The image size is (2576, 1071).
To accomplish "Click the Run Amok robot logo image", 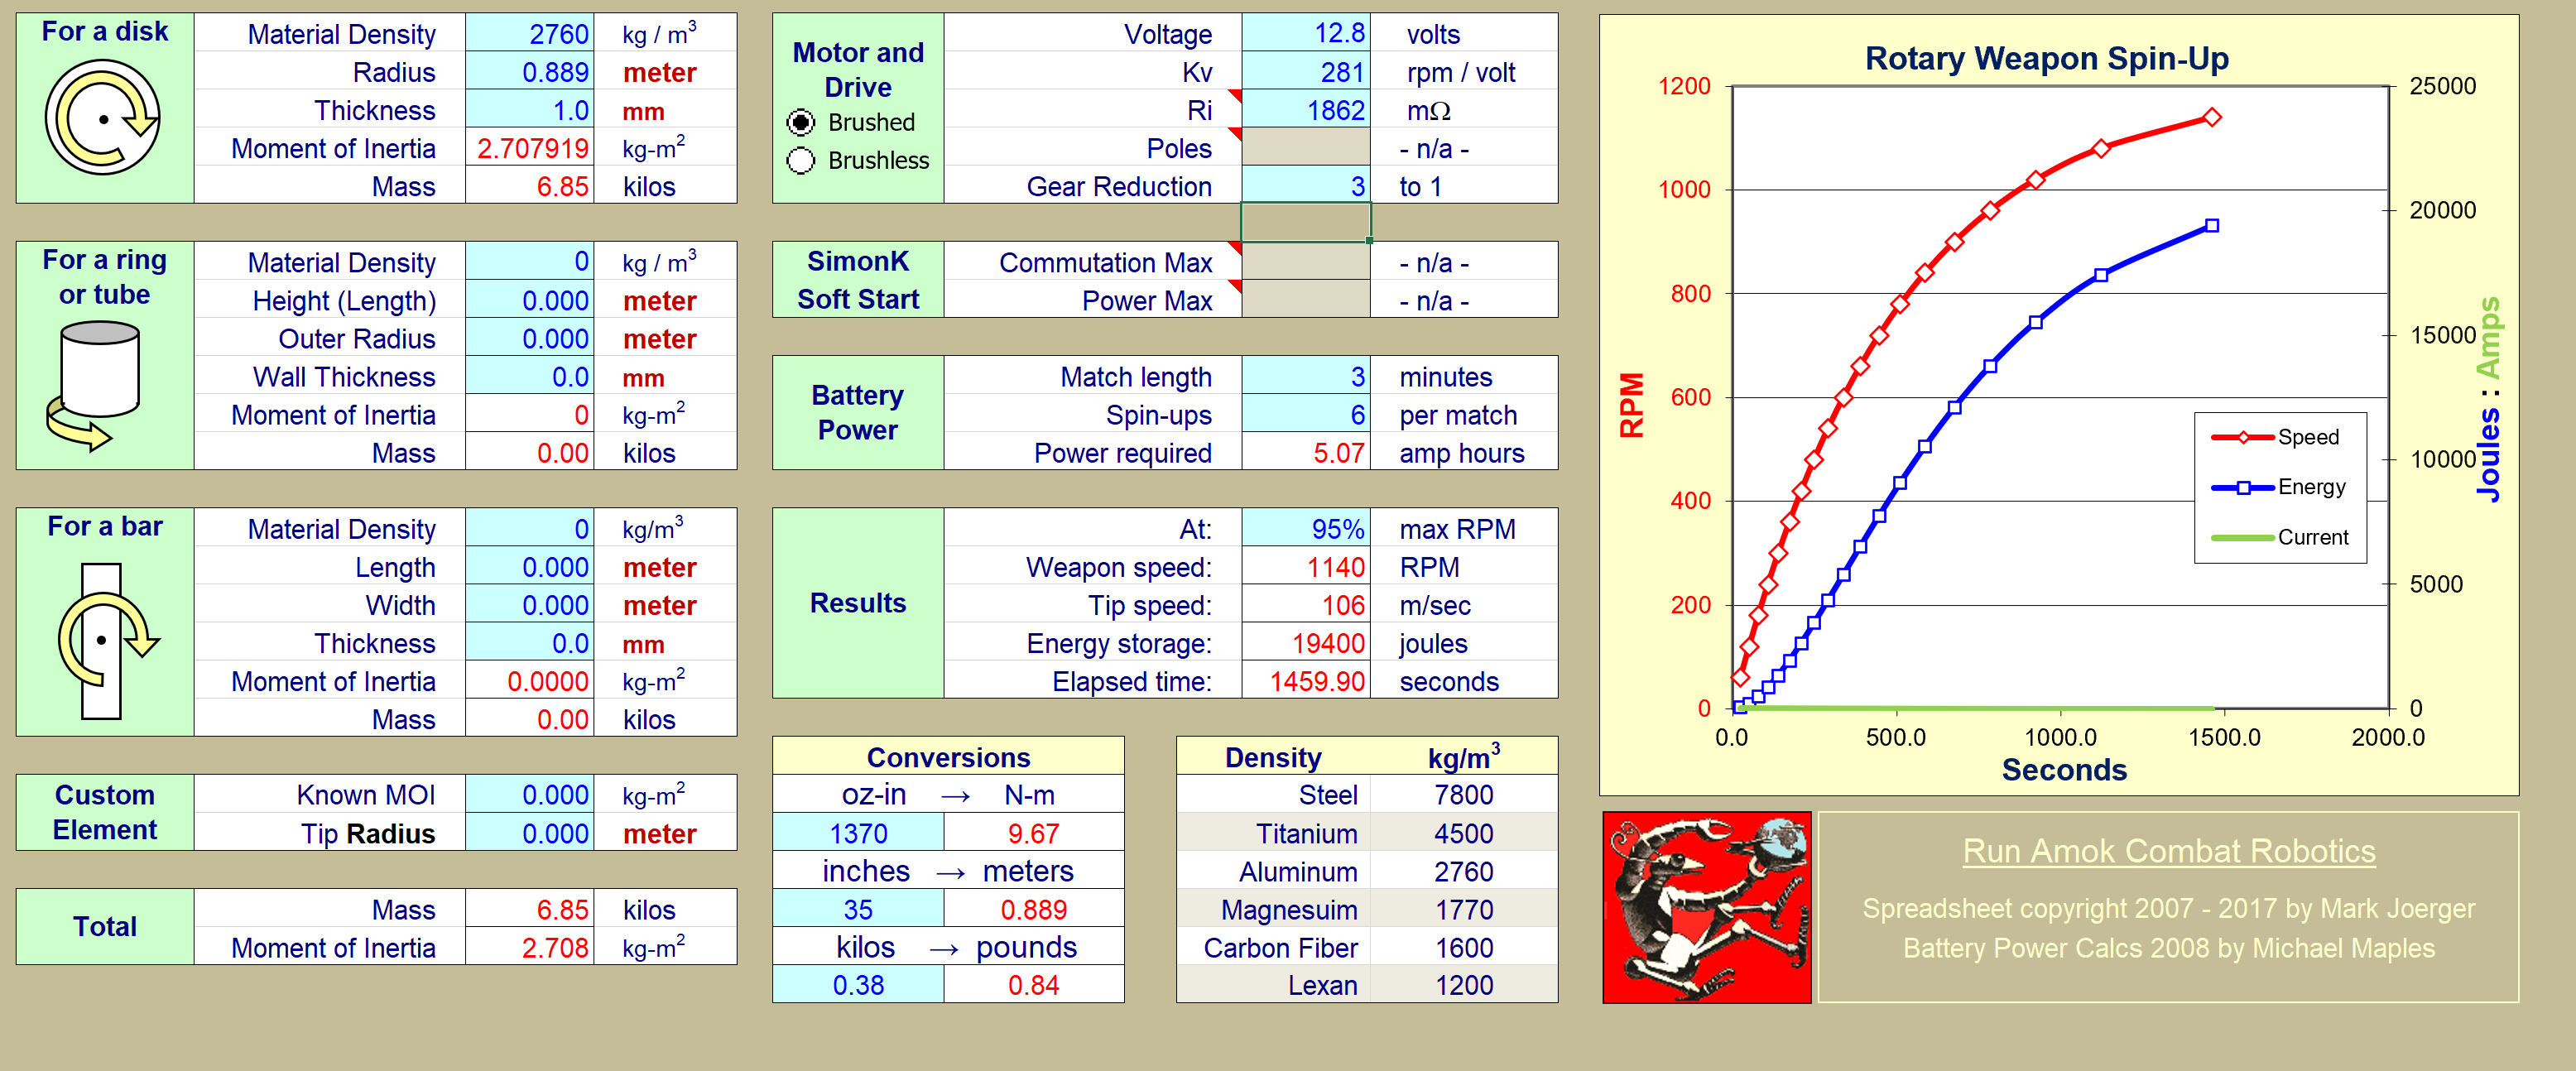I will pos(1706,906).
